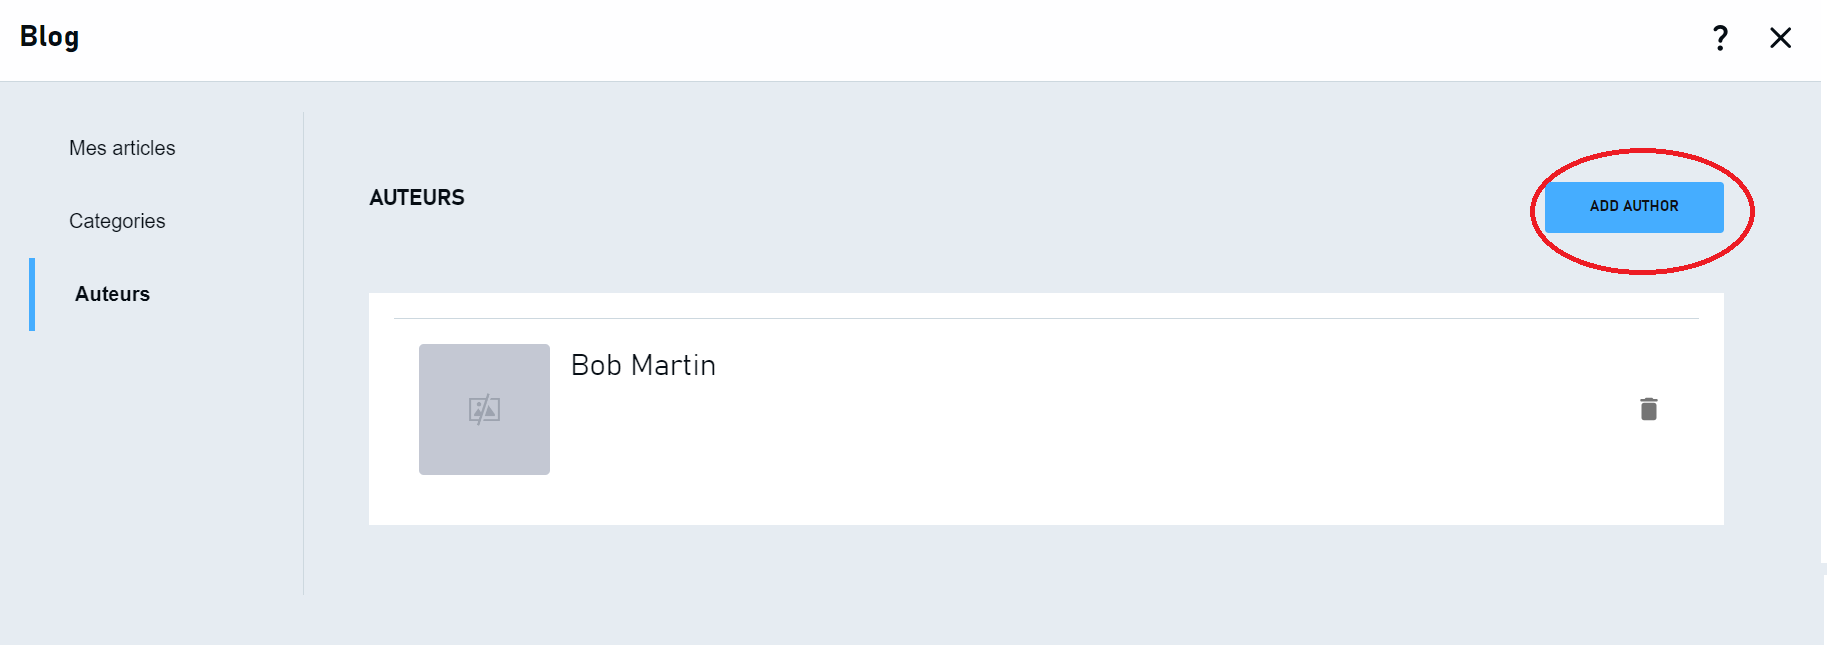1827x645 pixels.
Task: Click the blue active marker beside Auteurs
Action: [x=32, y=294]
